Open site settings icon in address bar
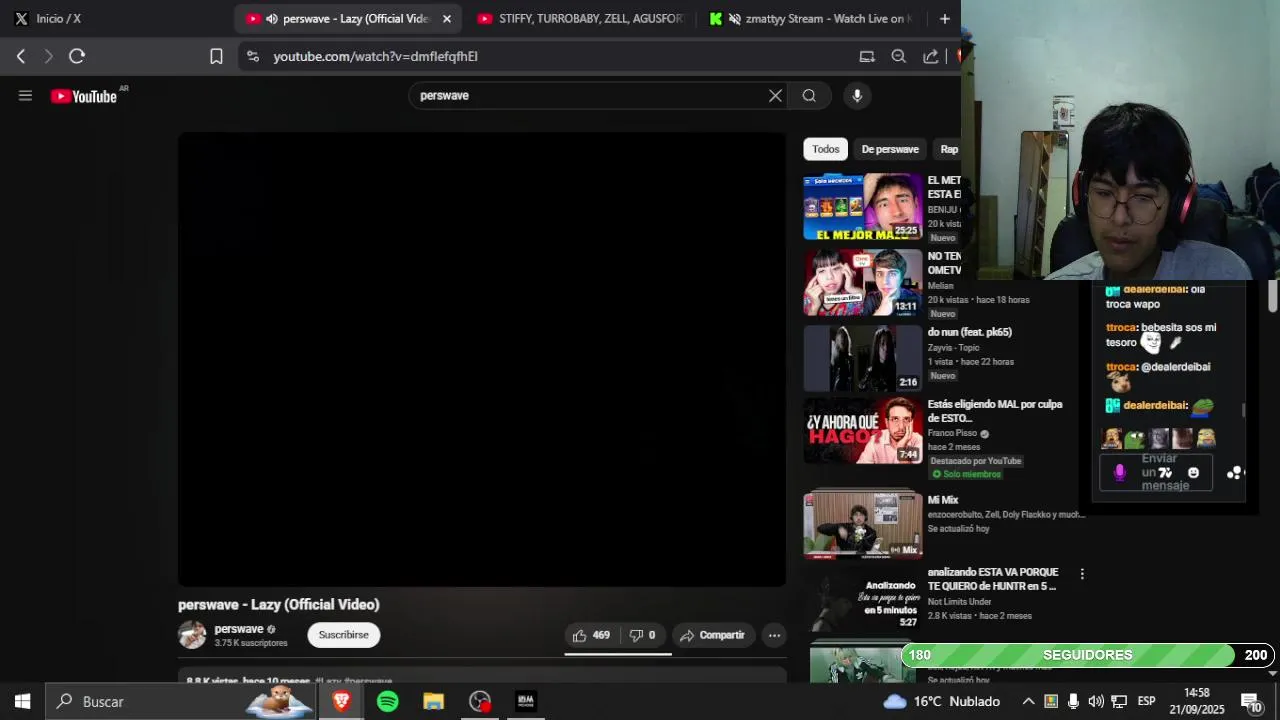The width and height of the screenshot is (1280, 720). [252, 56]
